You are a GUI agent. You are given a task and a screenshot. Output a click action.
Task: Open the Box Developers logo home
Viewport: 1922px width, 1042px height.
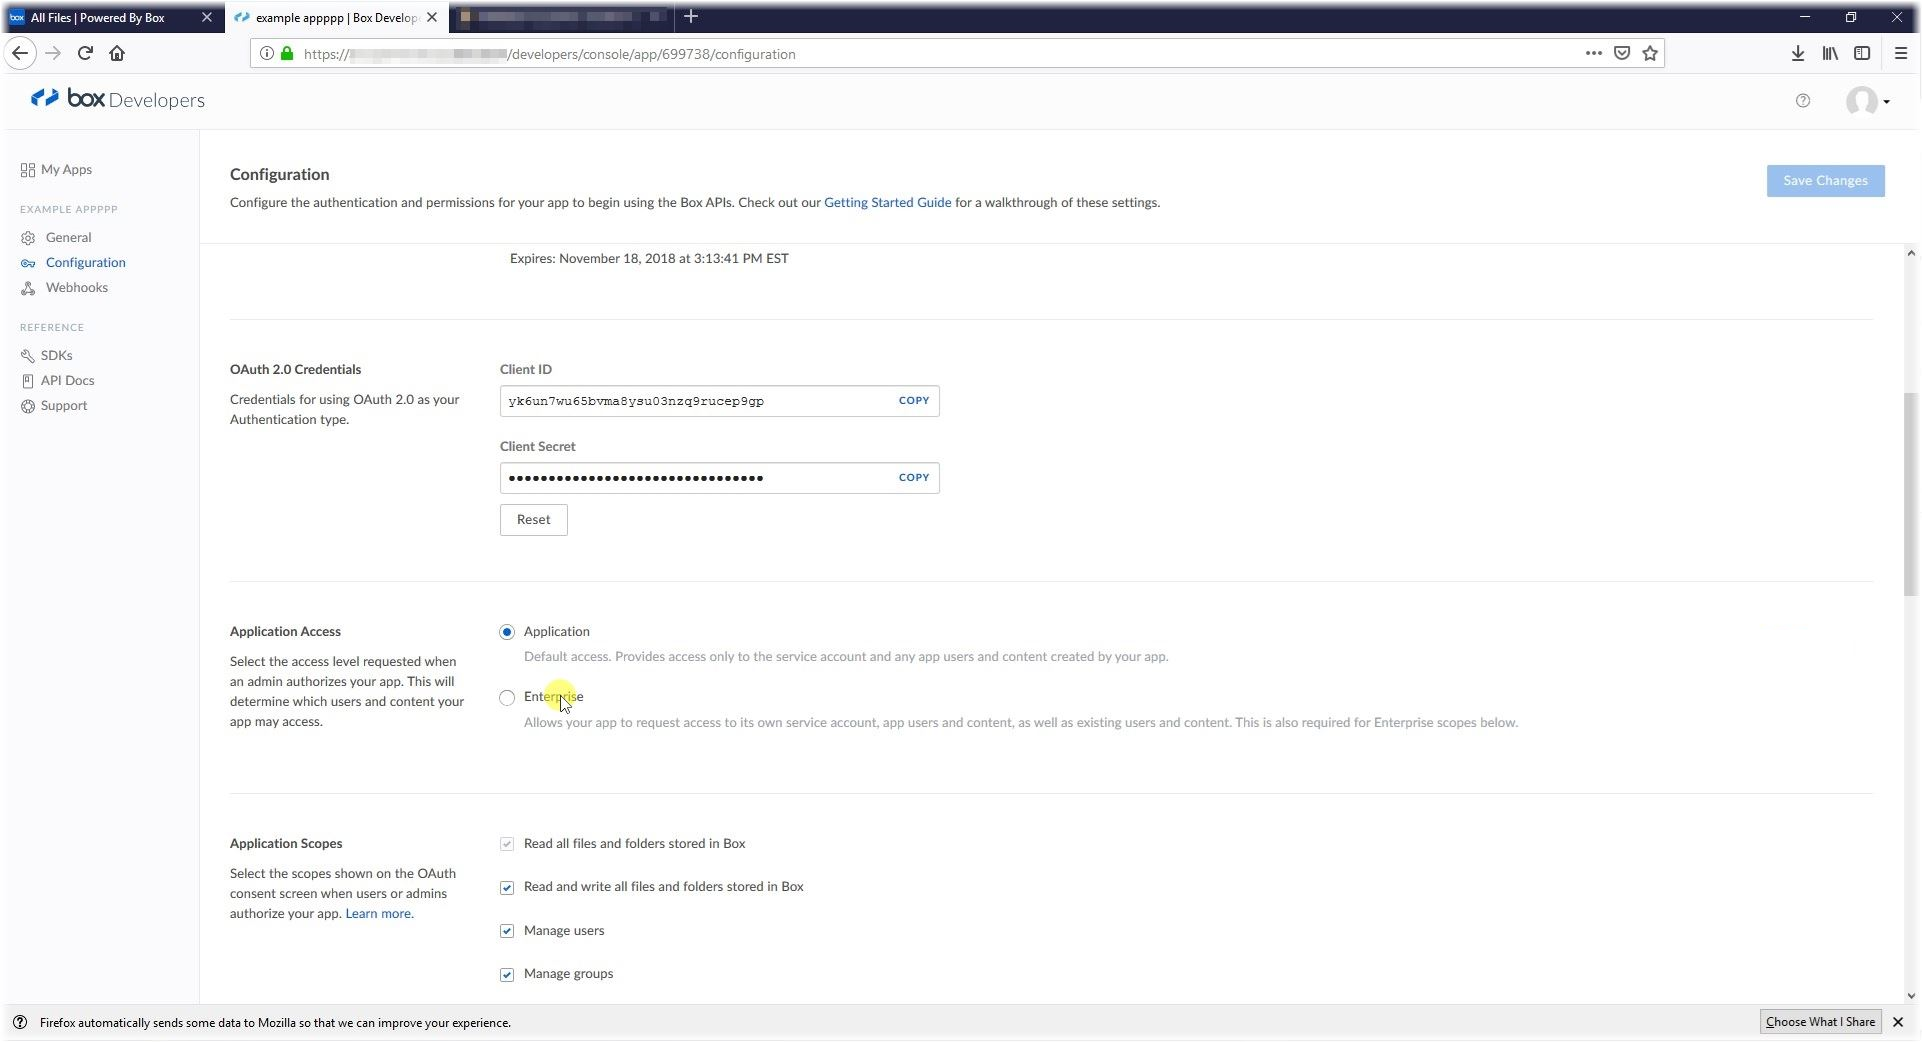tap(117, 99)
